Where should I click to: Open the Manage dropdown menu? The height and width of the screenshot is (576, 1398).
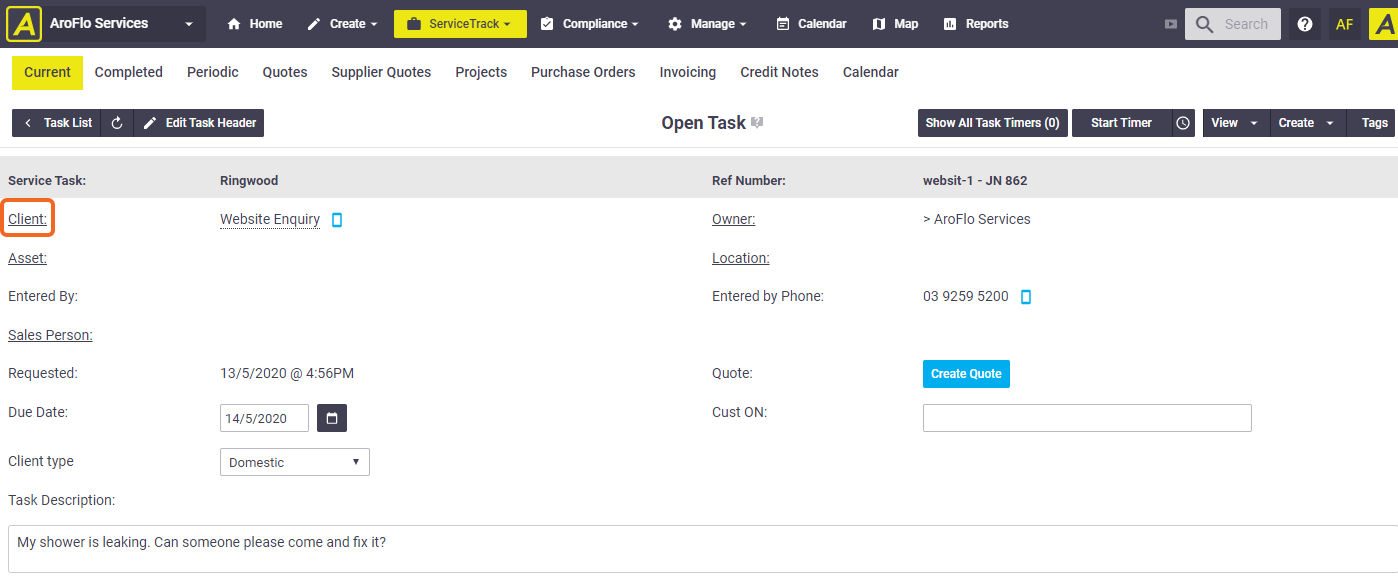pyautogui.click(x=707, y=24)
